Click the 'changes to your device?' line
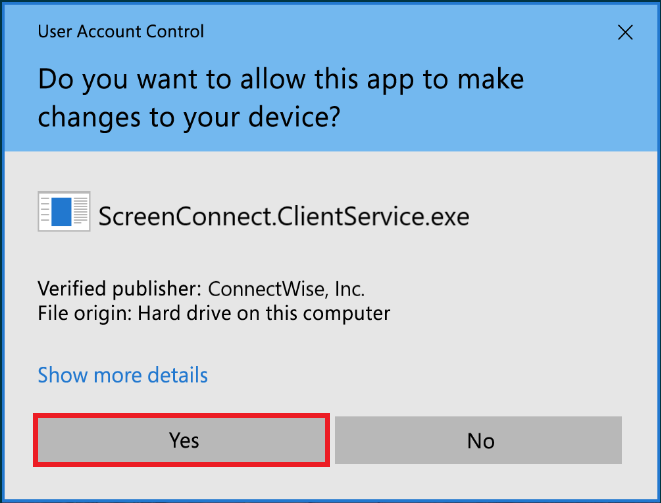This screenshot has height=503, width=661. 189,117
